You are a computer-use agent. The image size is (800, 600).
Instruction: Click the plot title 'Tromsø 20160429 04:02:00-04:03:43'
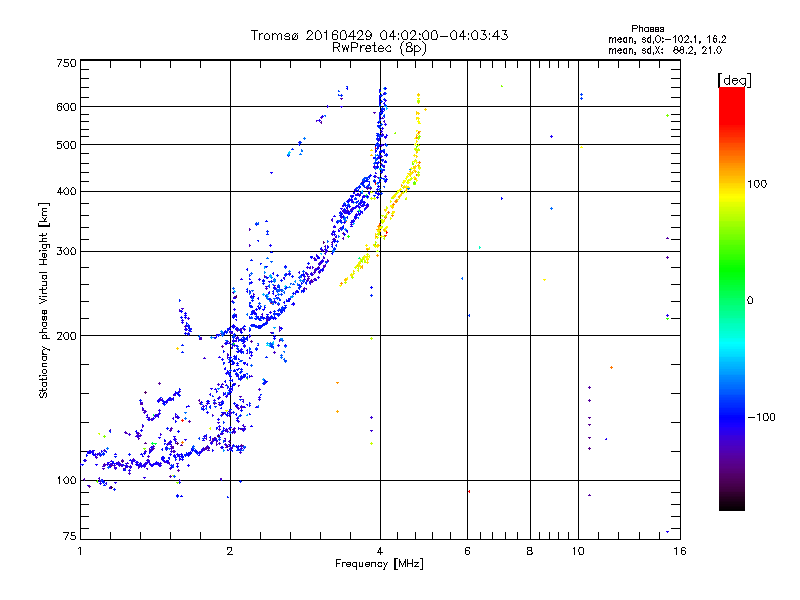point(379,35)
